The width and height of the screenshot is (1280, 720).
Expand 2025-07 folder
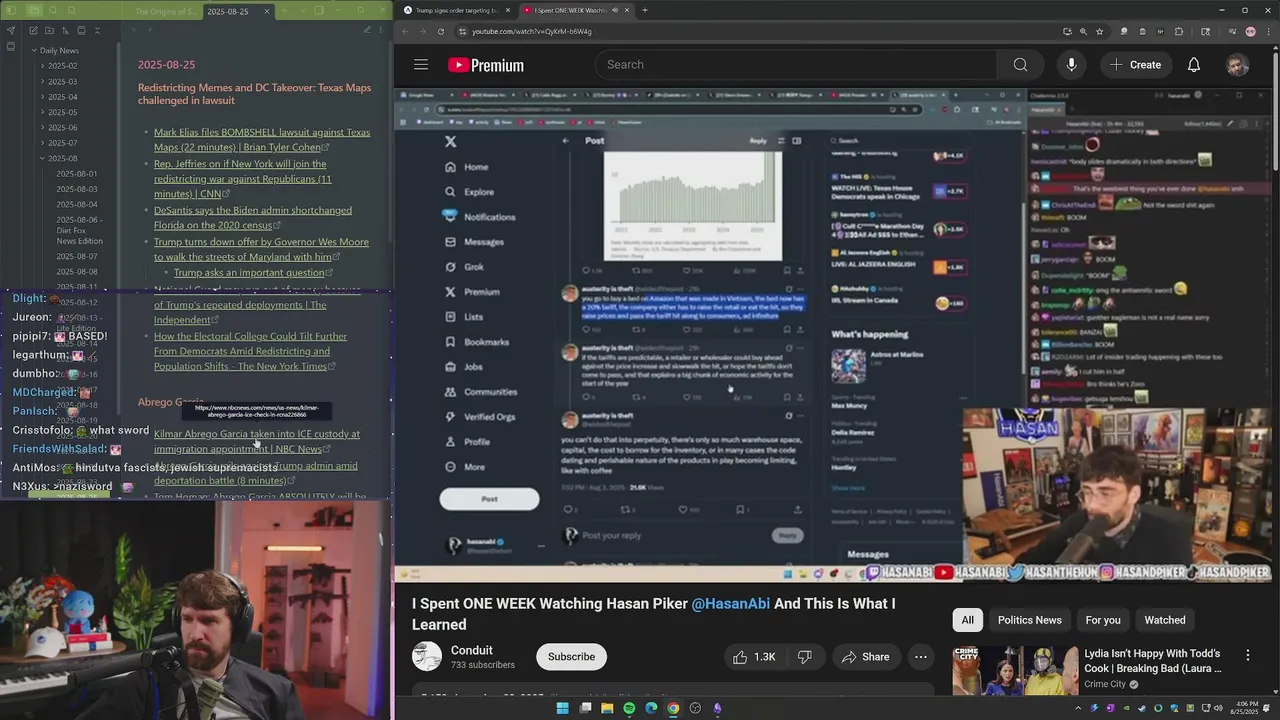point(43,143)
